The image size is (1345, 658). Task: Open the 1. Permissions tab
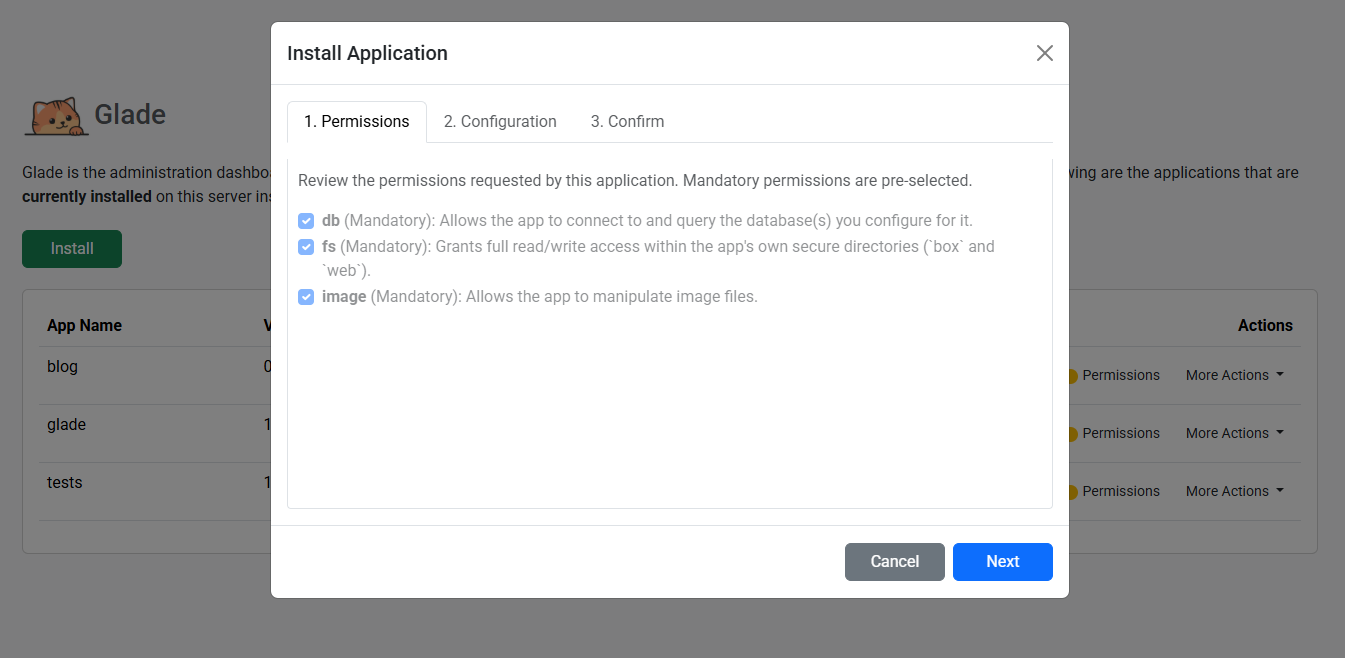[x=357, y=122]
